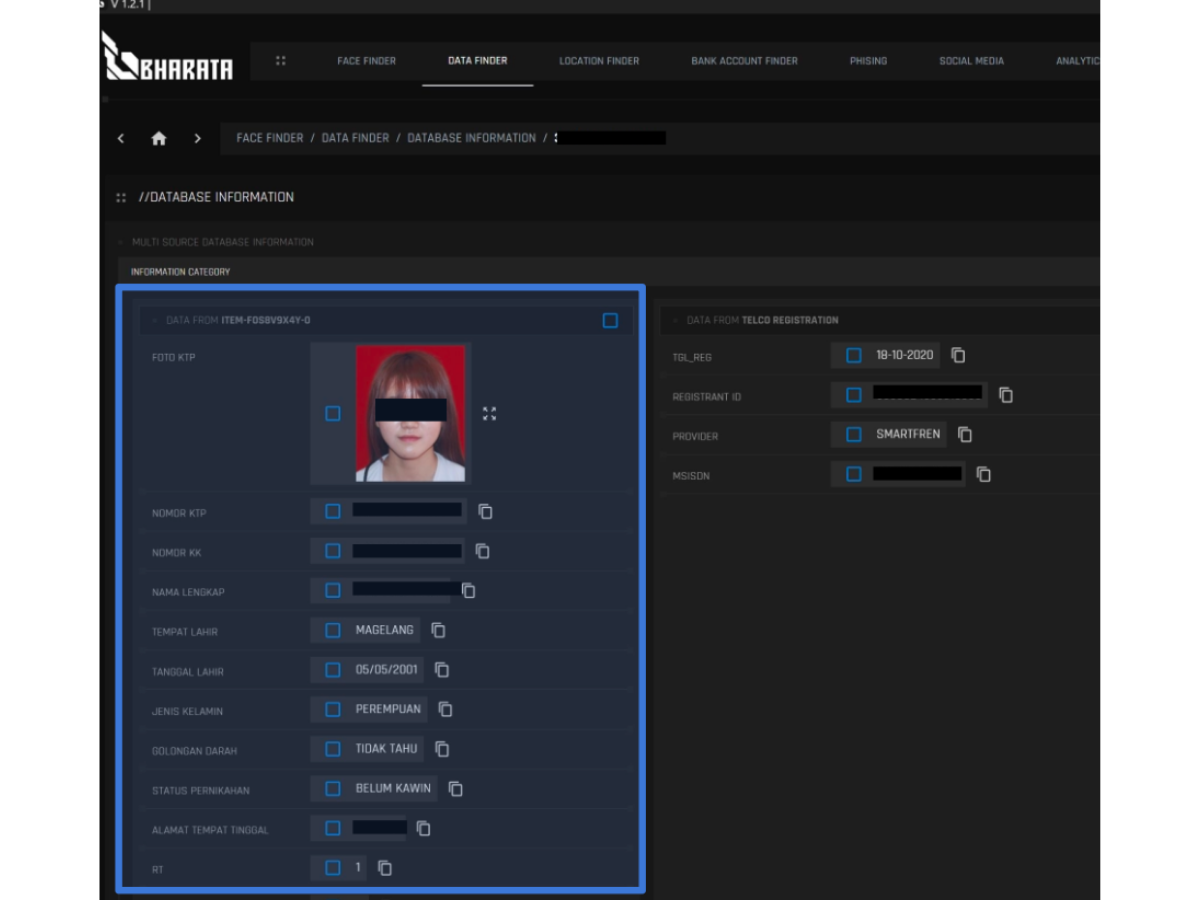Click the back arrow navigation icon
Screen dimensions: 1200x900
point(121,139)
